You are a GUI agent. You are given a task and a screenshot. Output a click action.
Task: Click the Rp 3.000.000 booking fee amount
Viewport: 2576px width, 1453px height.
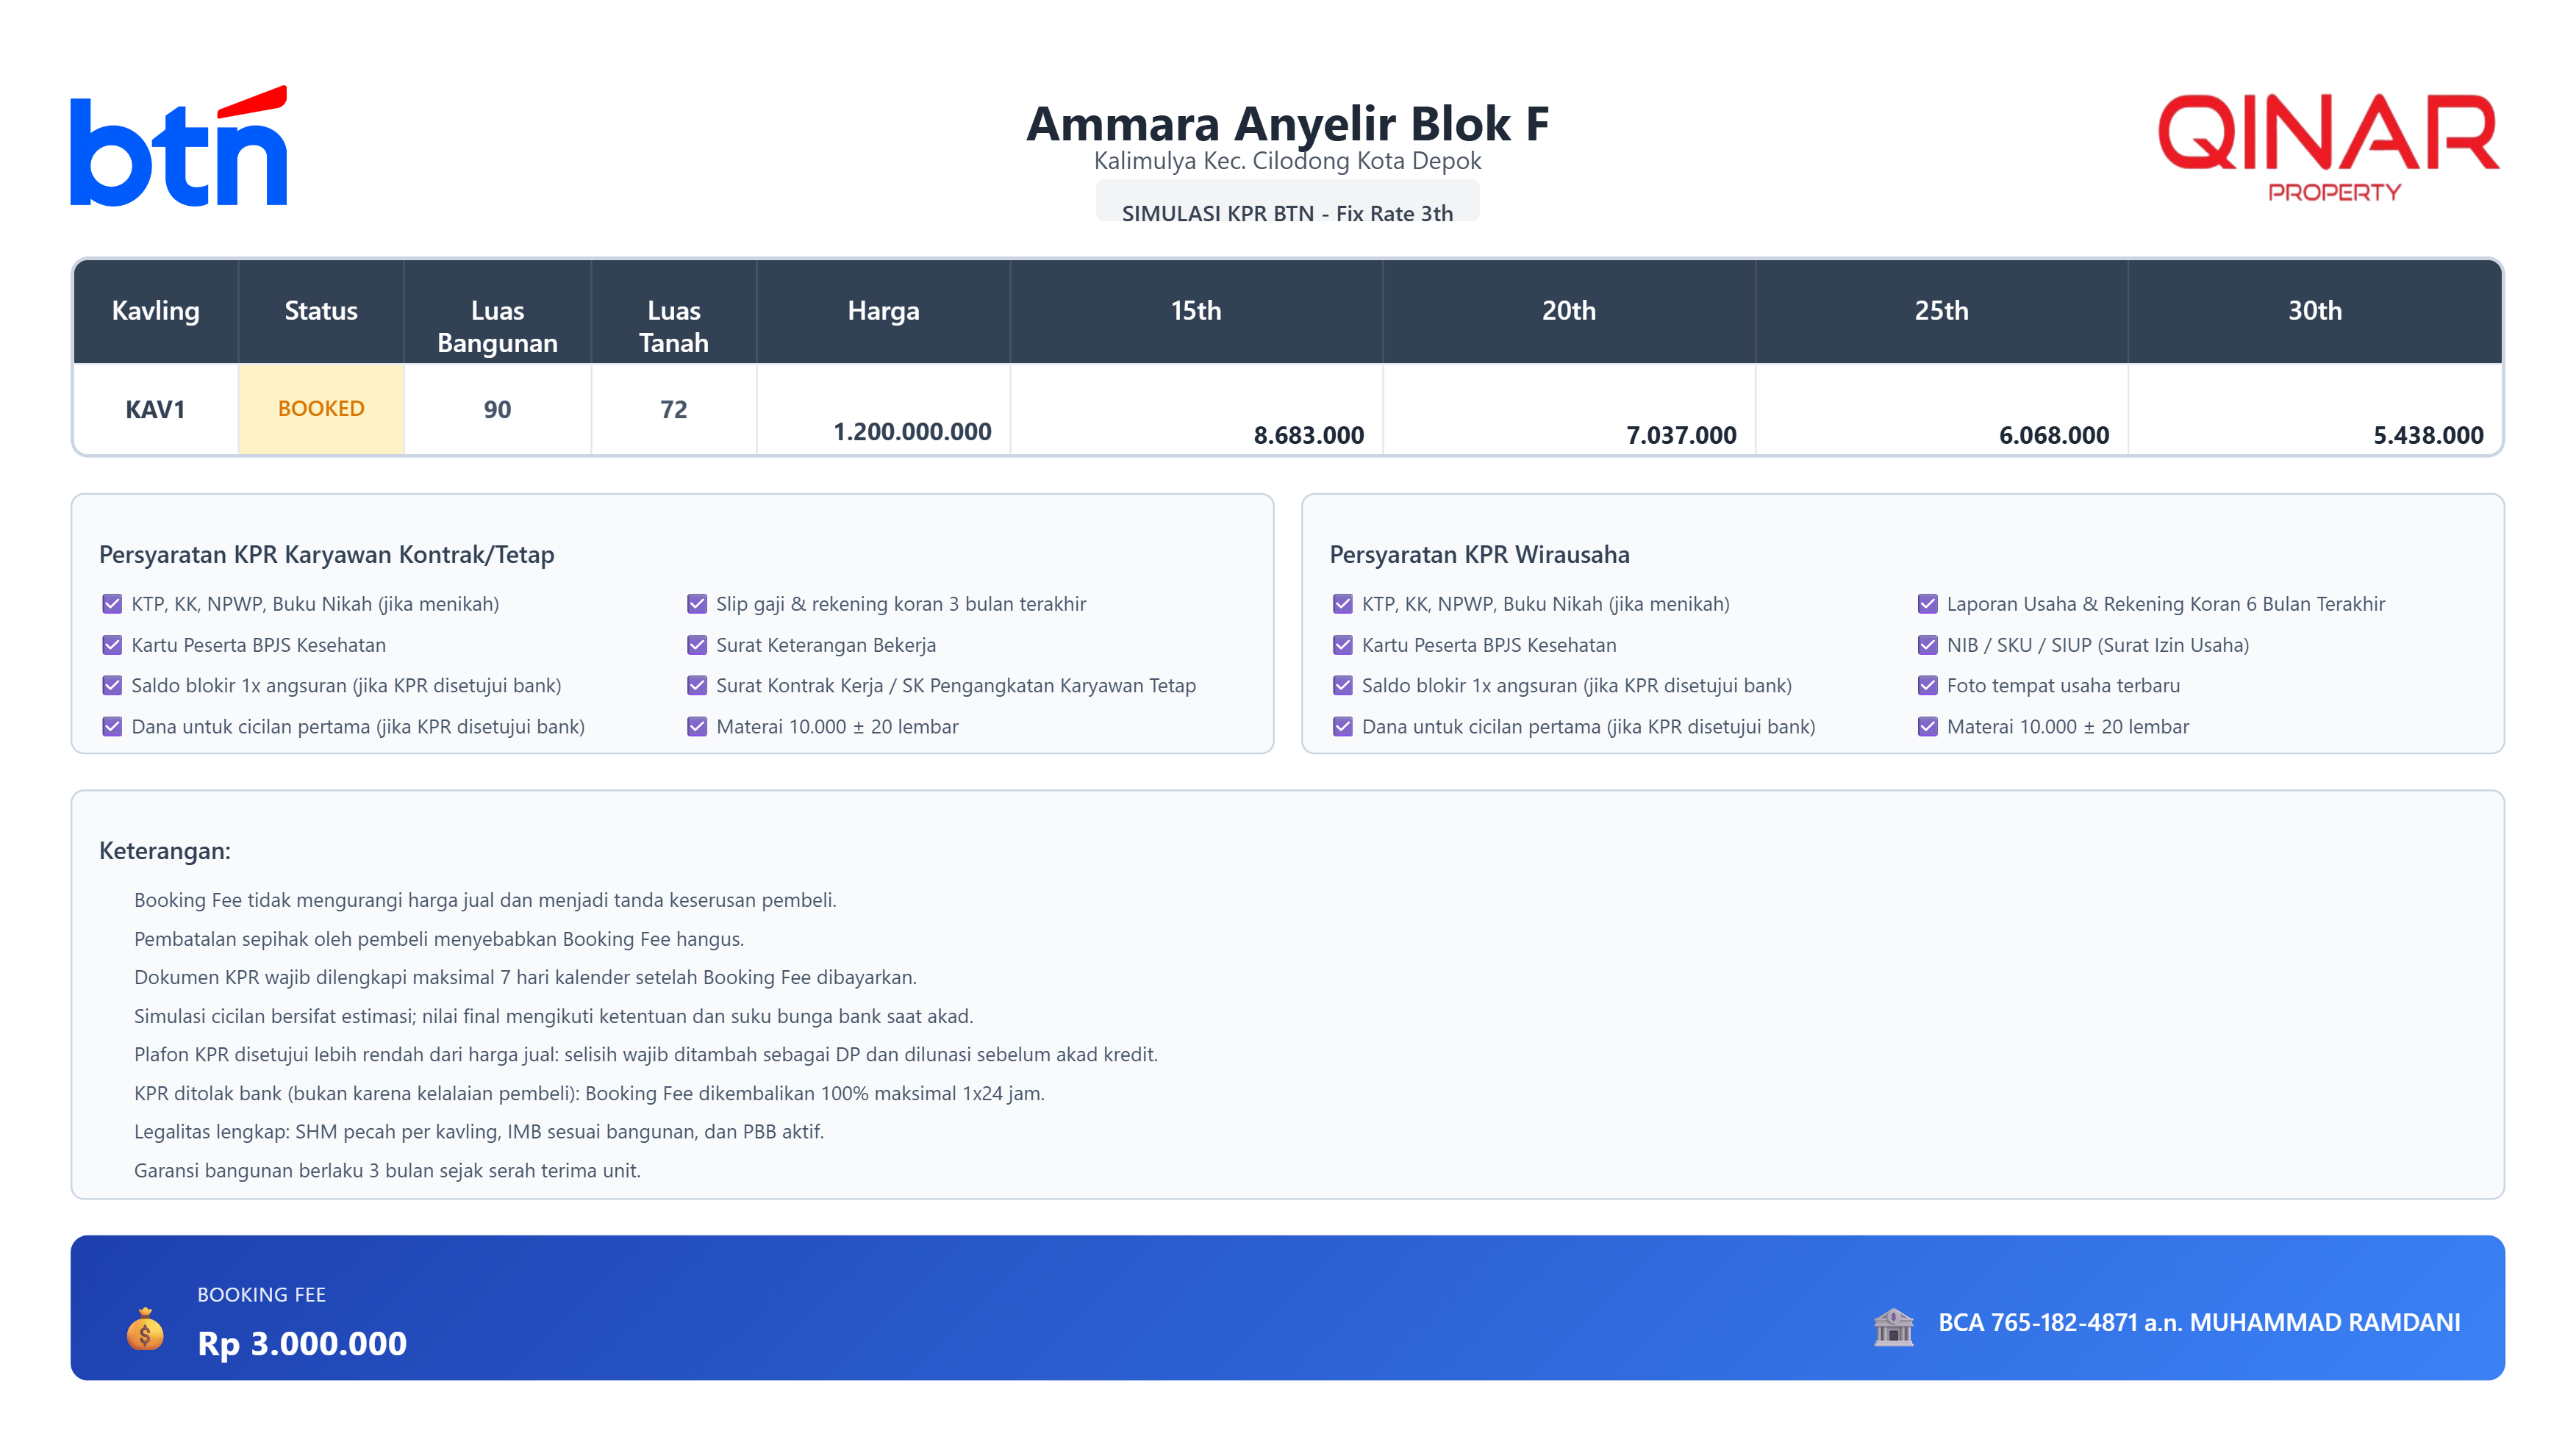tap(302, 1343)
